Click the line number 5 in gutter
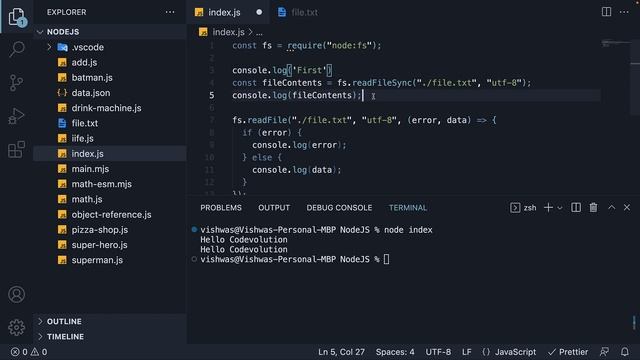This screenshot has width=640, height=360. click(211, 95)
